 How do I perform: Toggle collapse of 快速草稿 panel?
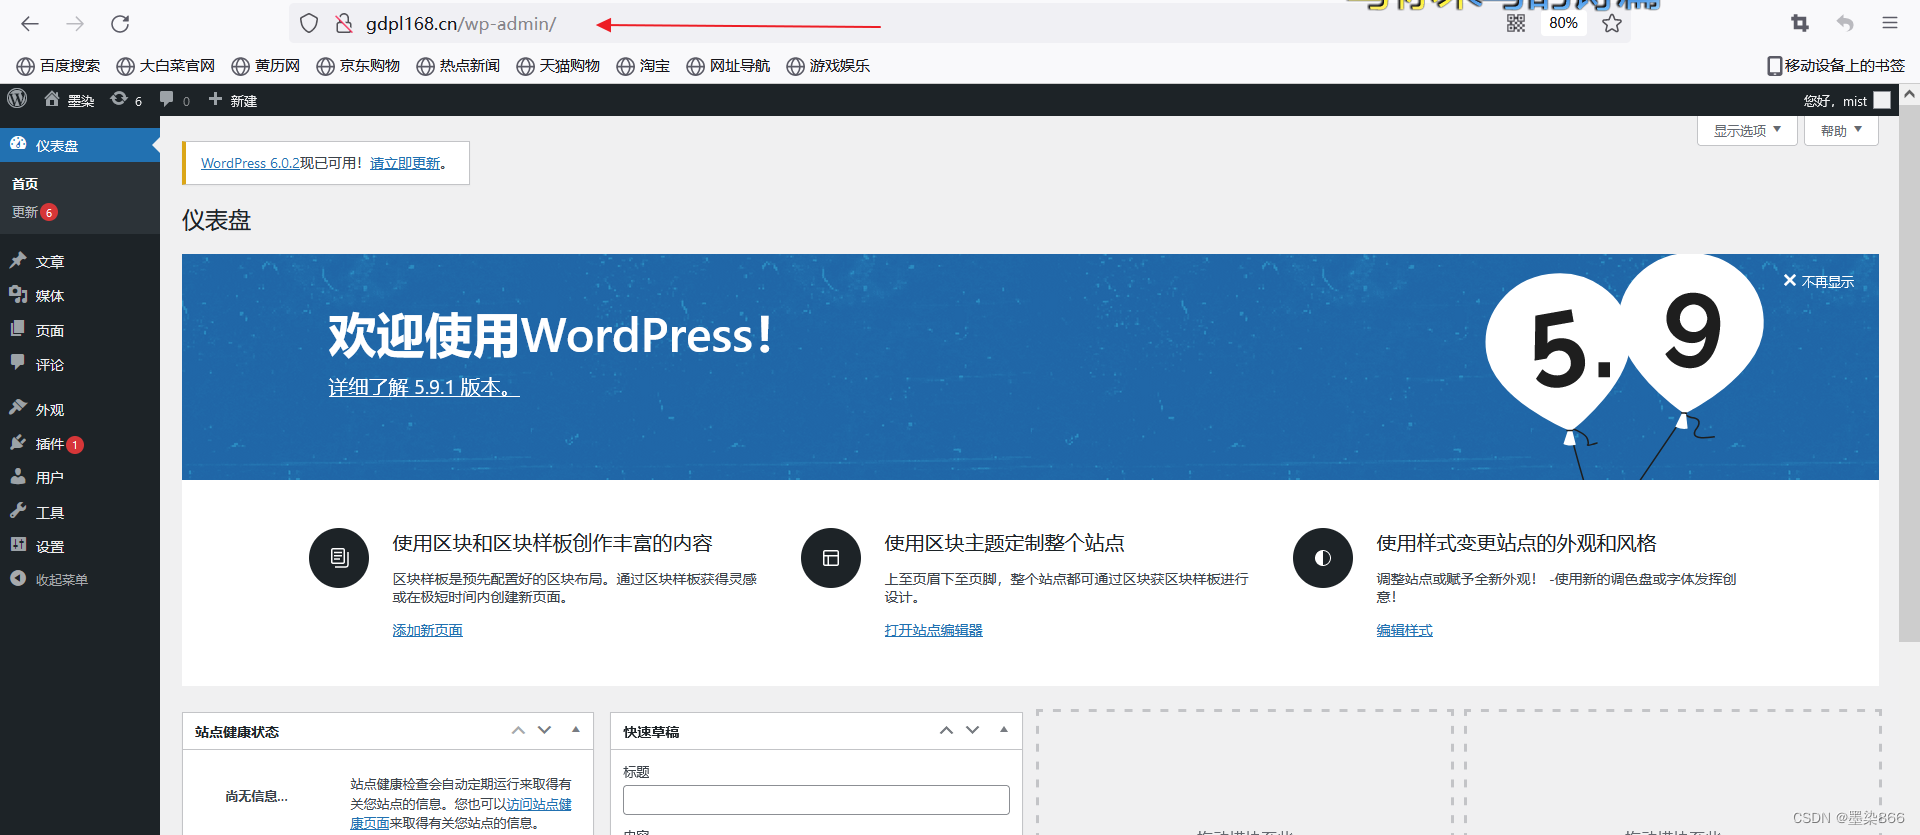(x=1004, y=731)
